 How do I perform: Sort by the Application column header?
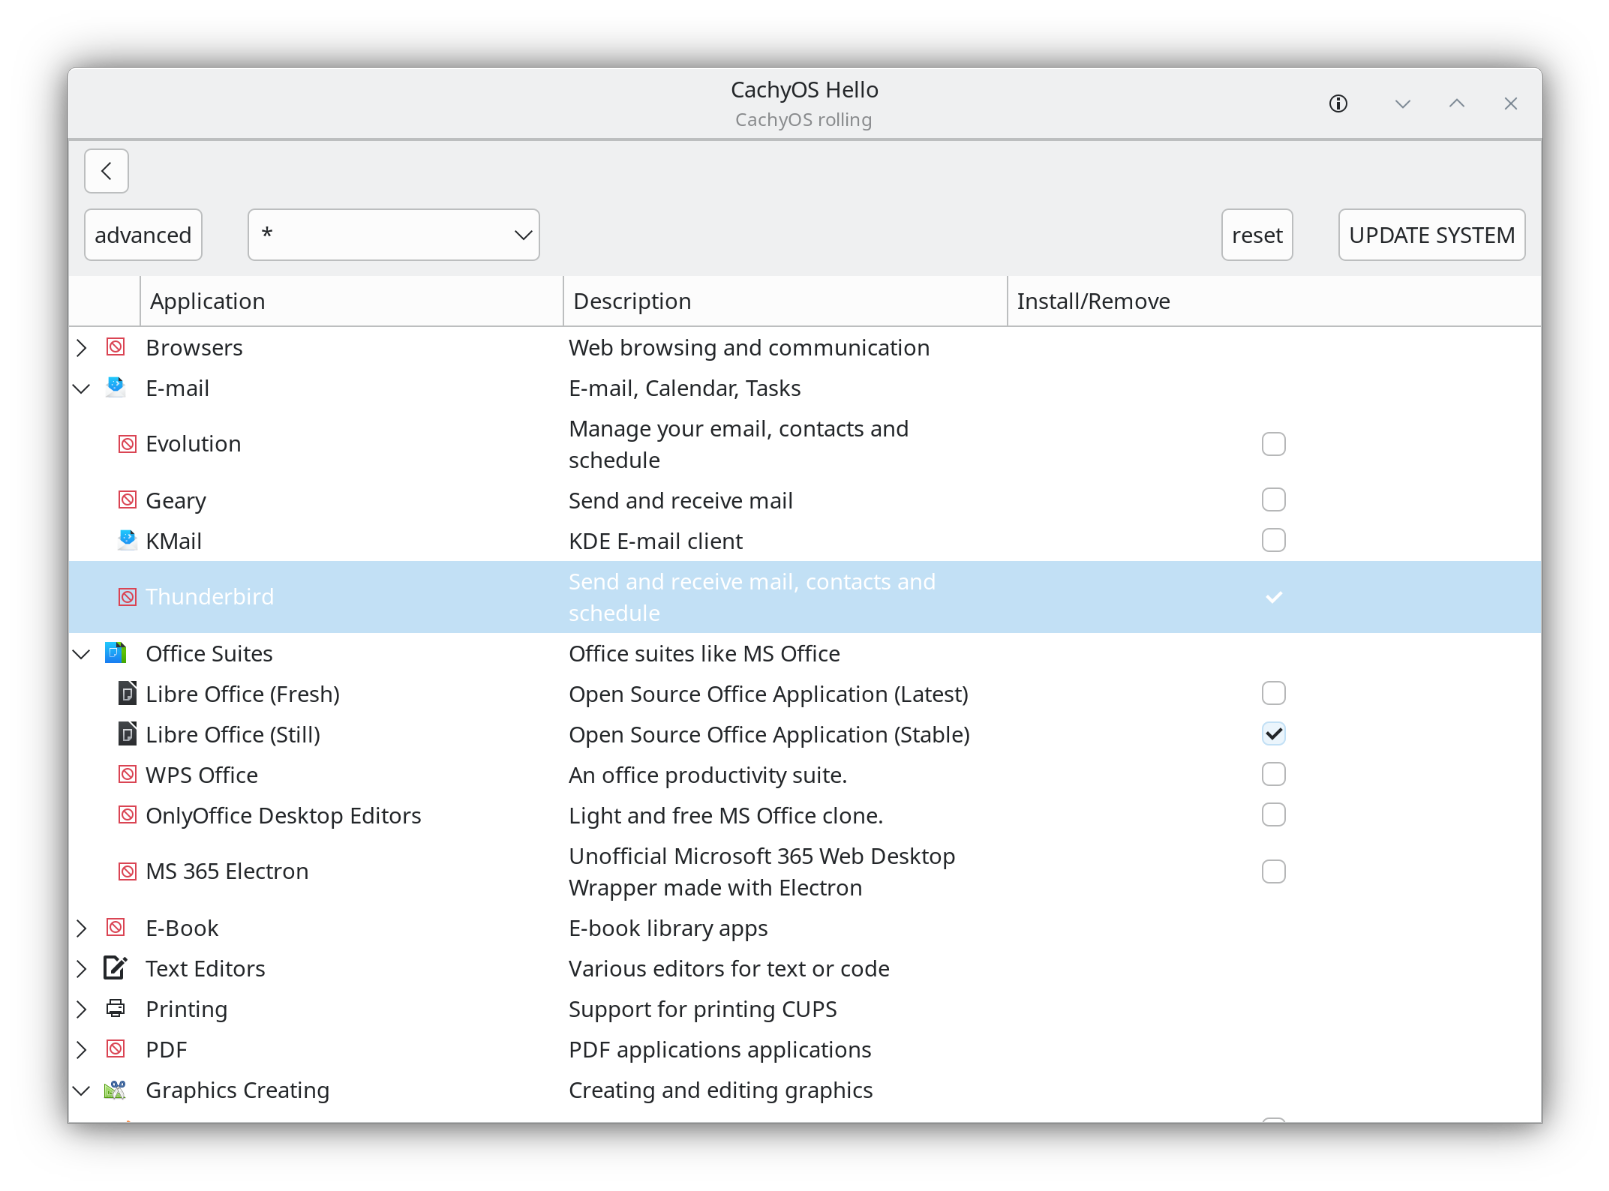pyautogui.click(x=351, y=301)
